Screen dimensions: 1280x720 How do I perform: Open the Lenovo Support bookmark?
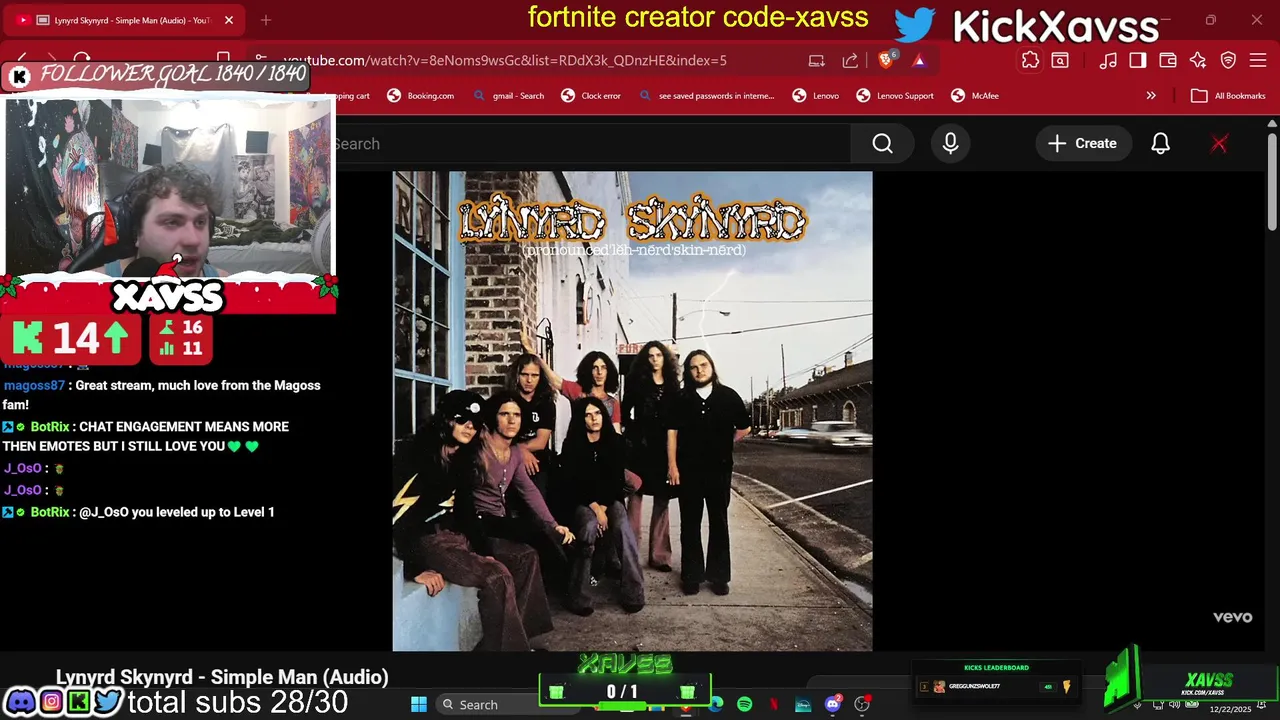coord(895,96)
